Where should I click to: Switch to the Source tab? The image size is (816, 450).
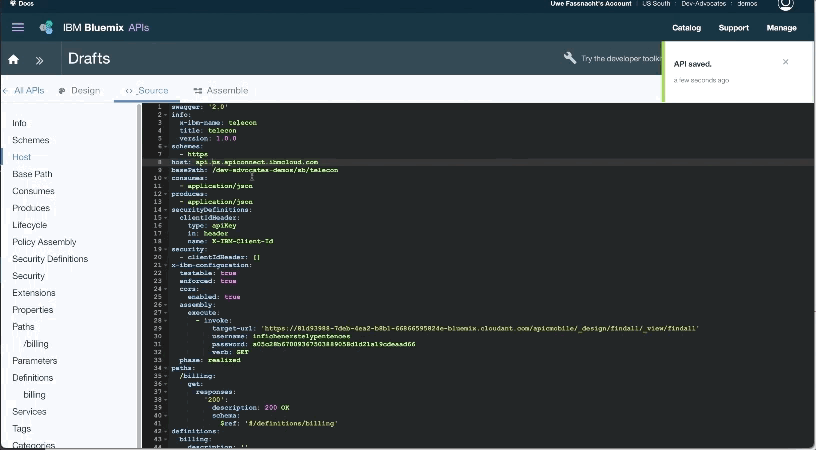coord(152,91)
